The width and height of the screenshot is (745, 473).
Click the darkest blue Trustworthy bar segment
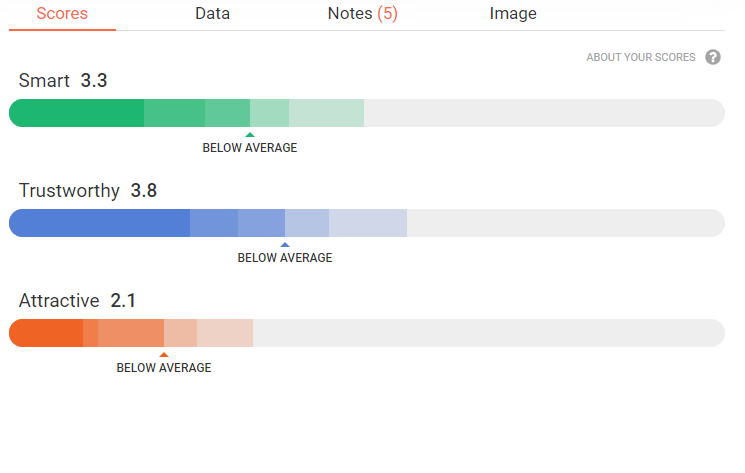pyautogui.click(x=100, y=223)
